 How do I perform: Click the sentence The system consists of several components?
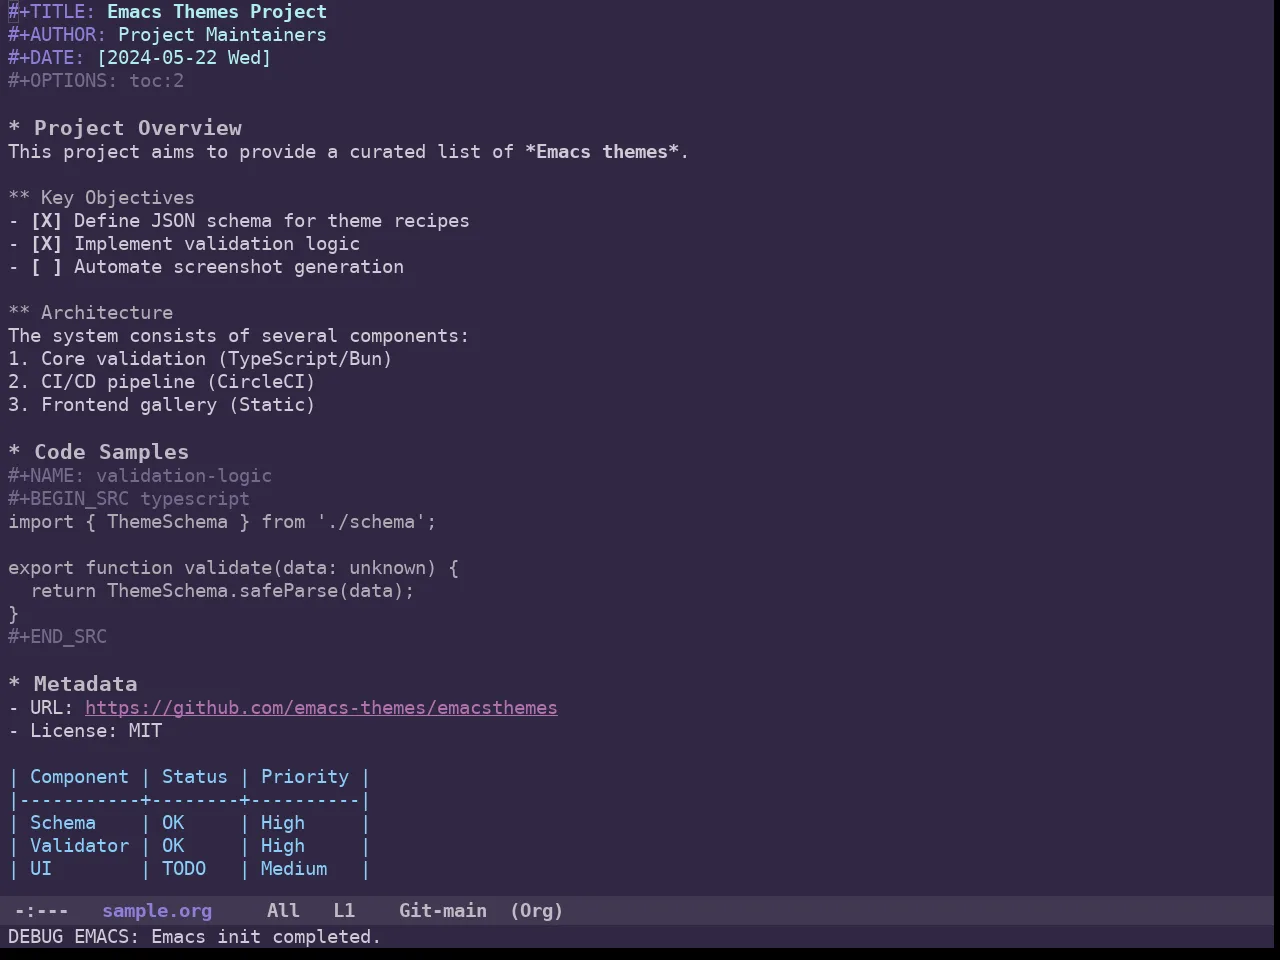coord(238,336)
